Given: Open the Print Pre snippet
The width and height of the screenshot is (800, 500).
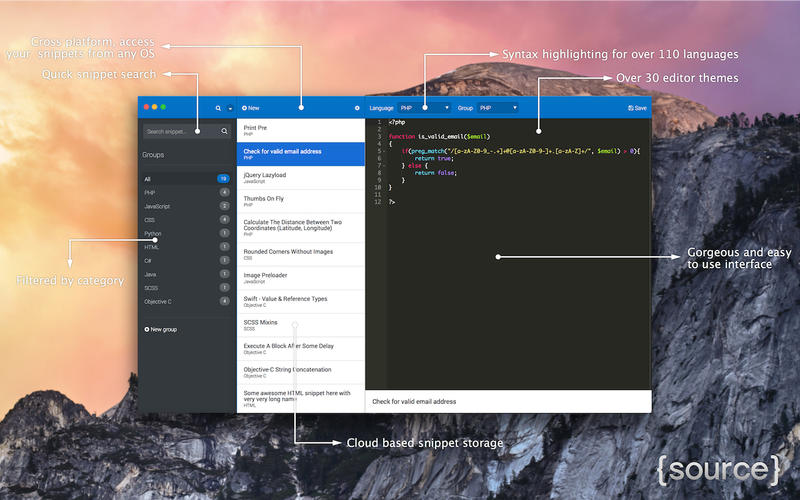Looking at the screenshot, I should [301, 130].
